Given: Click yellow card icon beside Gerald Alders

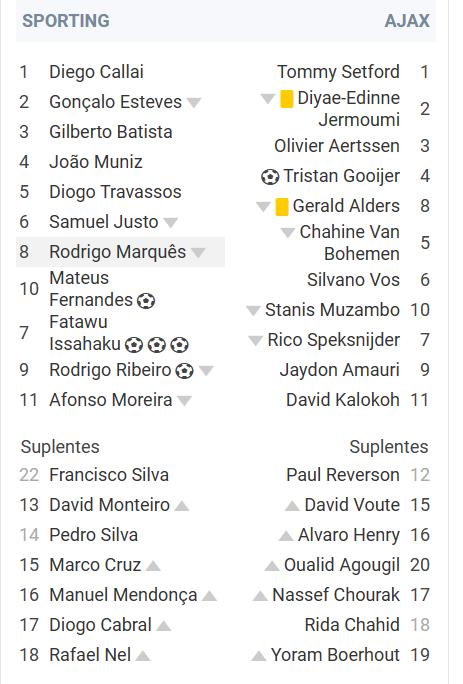Looking at the screenshot, I should tap(282, 207).
